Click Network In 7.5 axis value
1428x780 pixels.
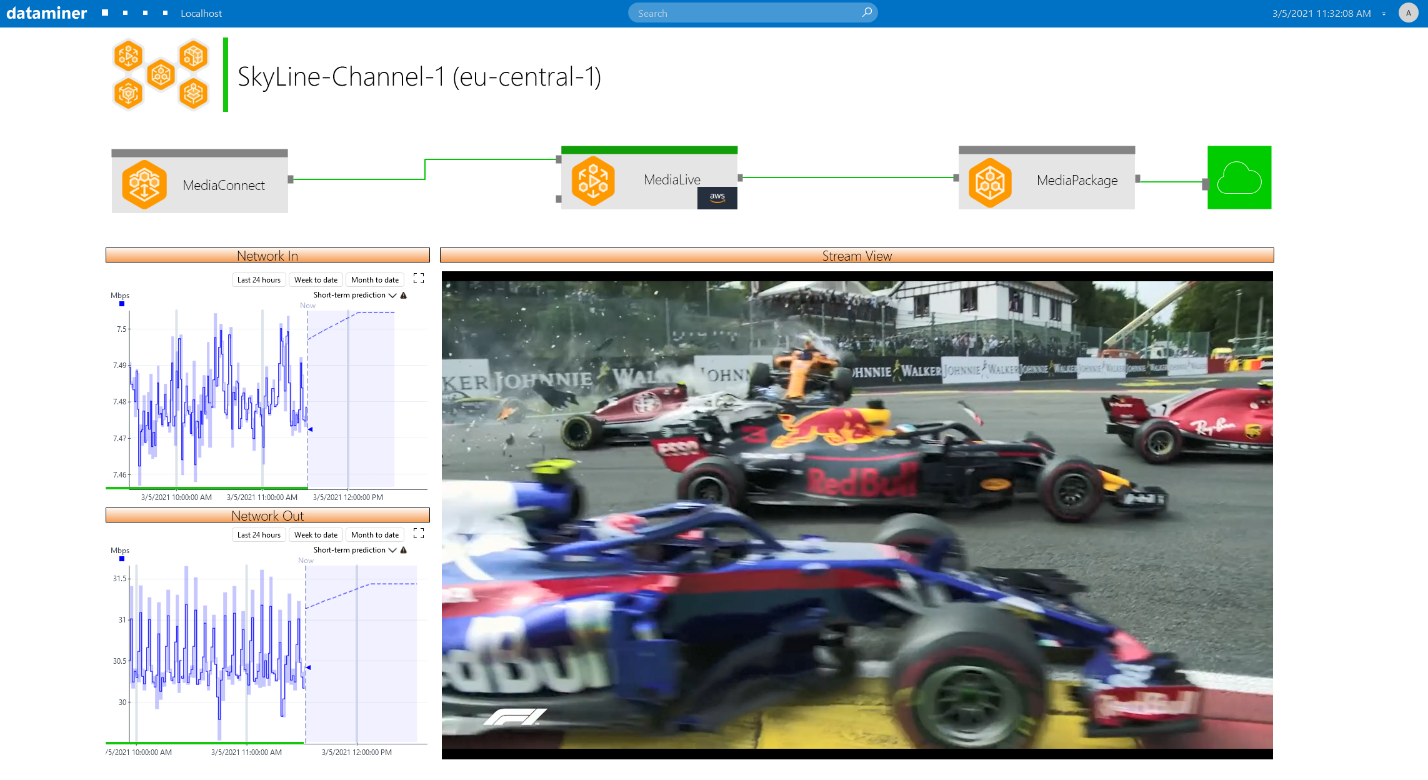click(121, 329)
